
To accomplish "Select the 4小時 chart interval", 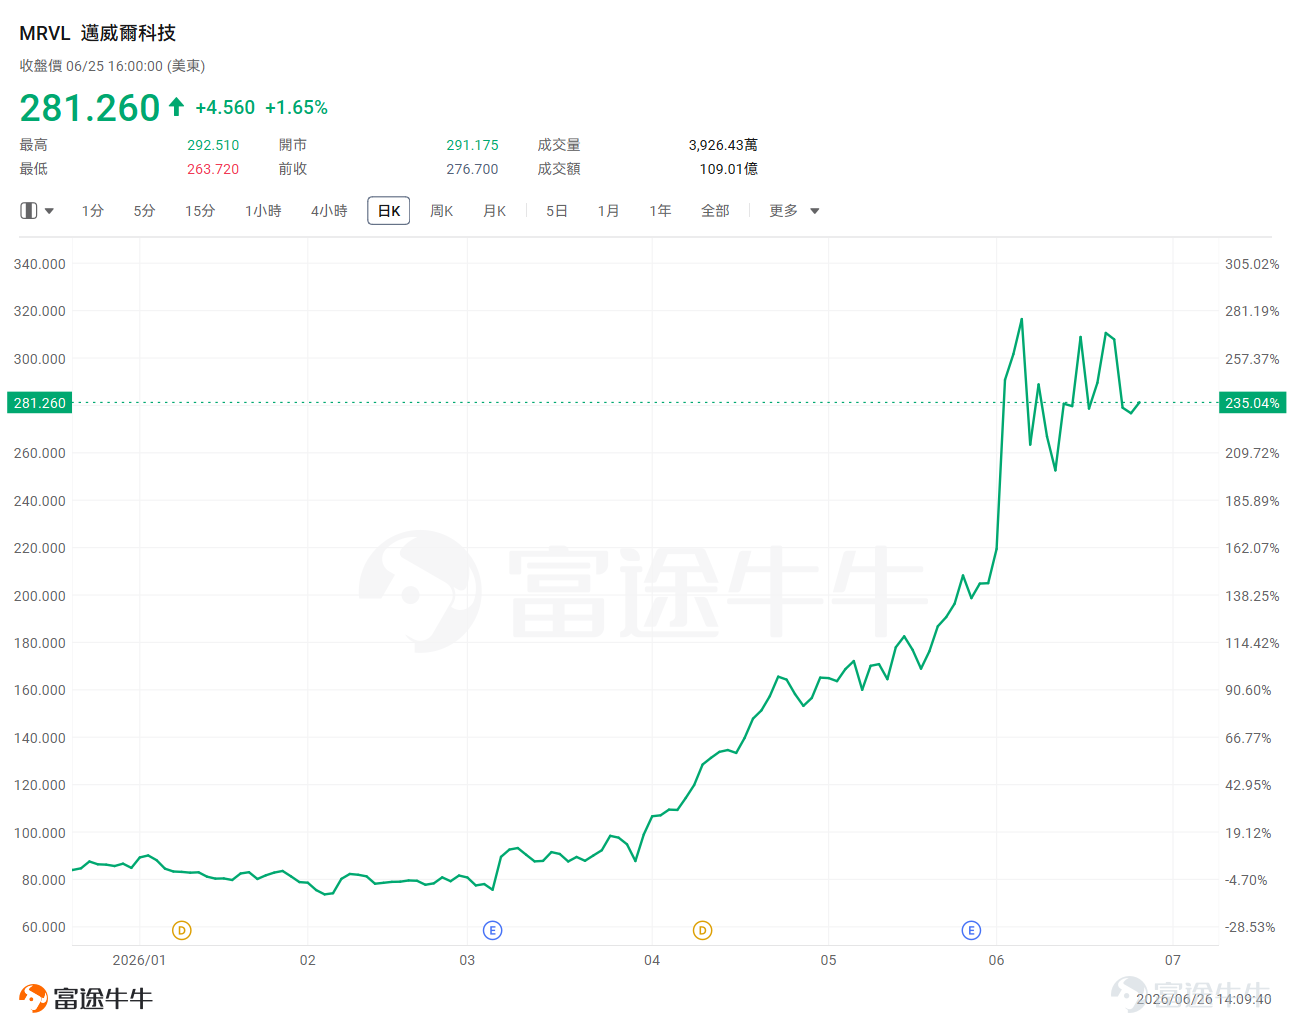I will coord(329,211).
